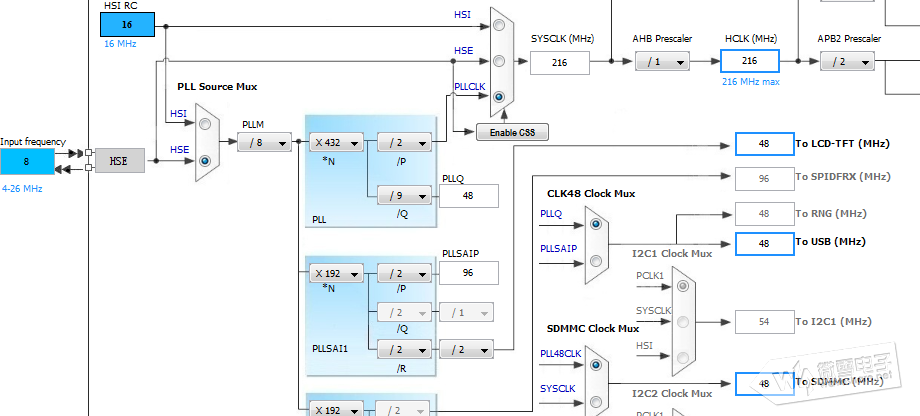Open the main PLL X 432 multiplier dropdown

tap(336, 143)
